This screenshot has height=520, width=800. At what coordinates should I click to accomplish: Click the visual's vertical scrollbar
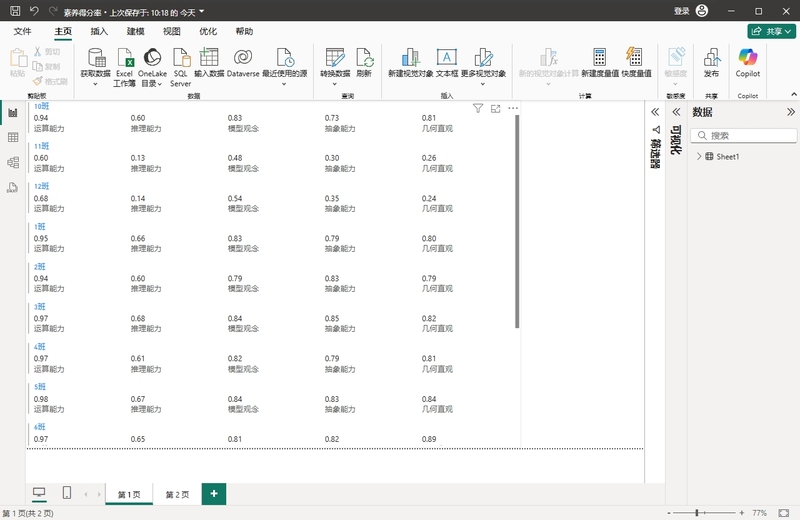click(x=517, y=221)
